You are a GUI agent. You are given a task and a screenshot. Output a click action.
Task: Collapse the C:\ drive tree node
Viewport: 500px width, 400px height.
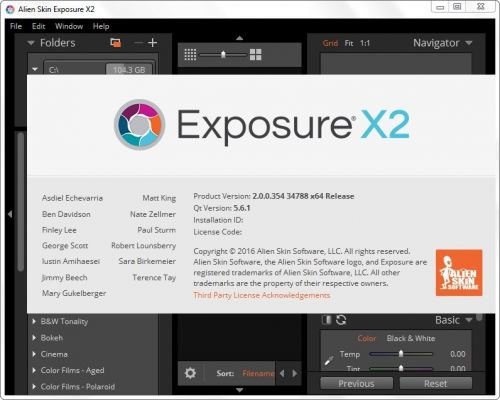click(35, 69)
